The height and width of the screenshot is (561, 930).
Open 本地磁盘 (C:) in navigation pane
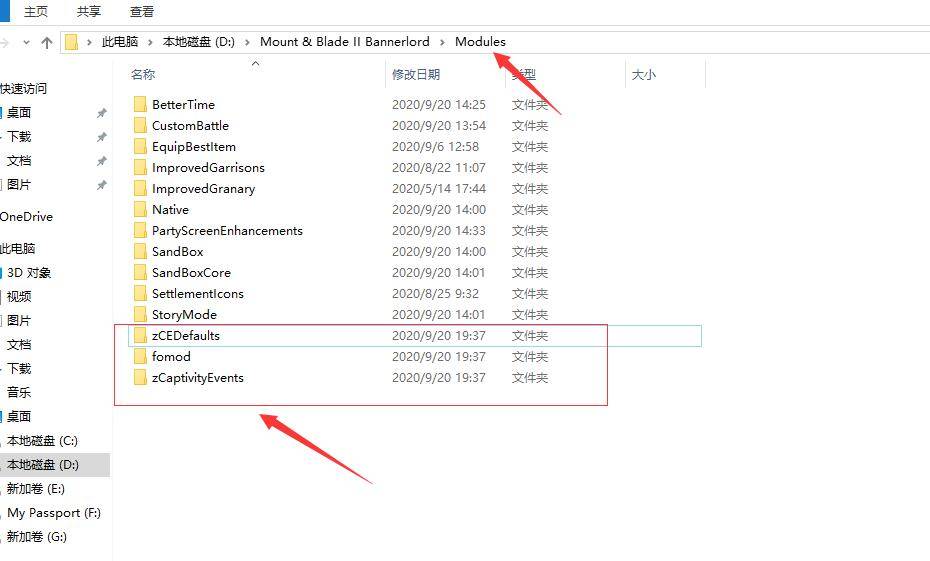click(42, 441)
